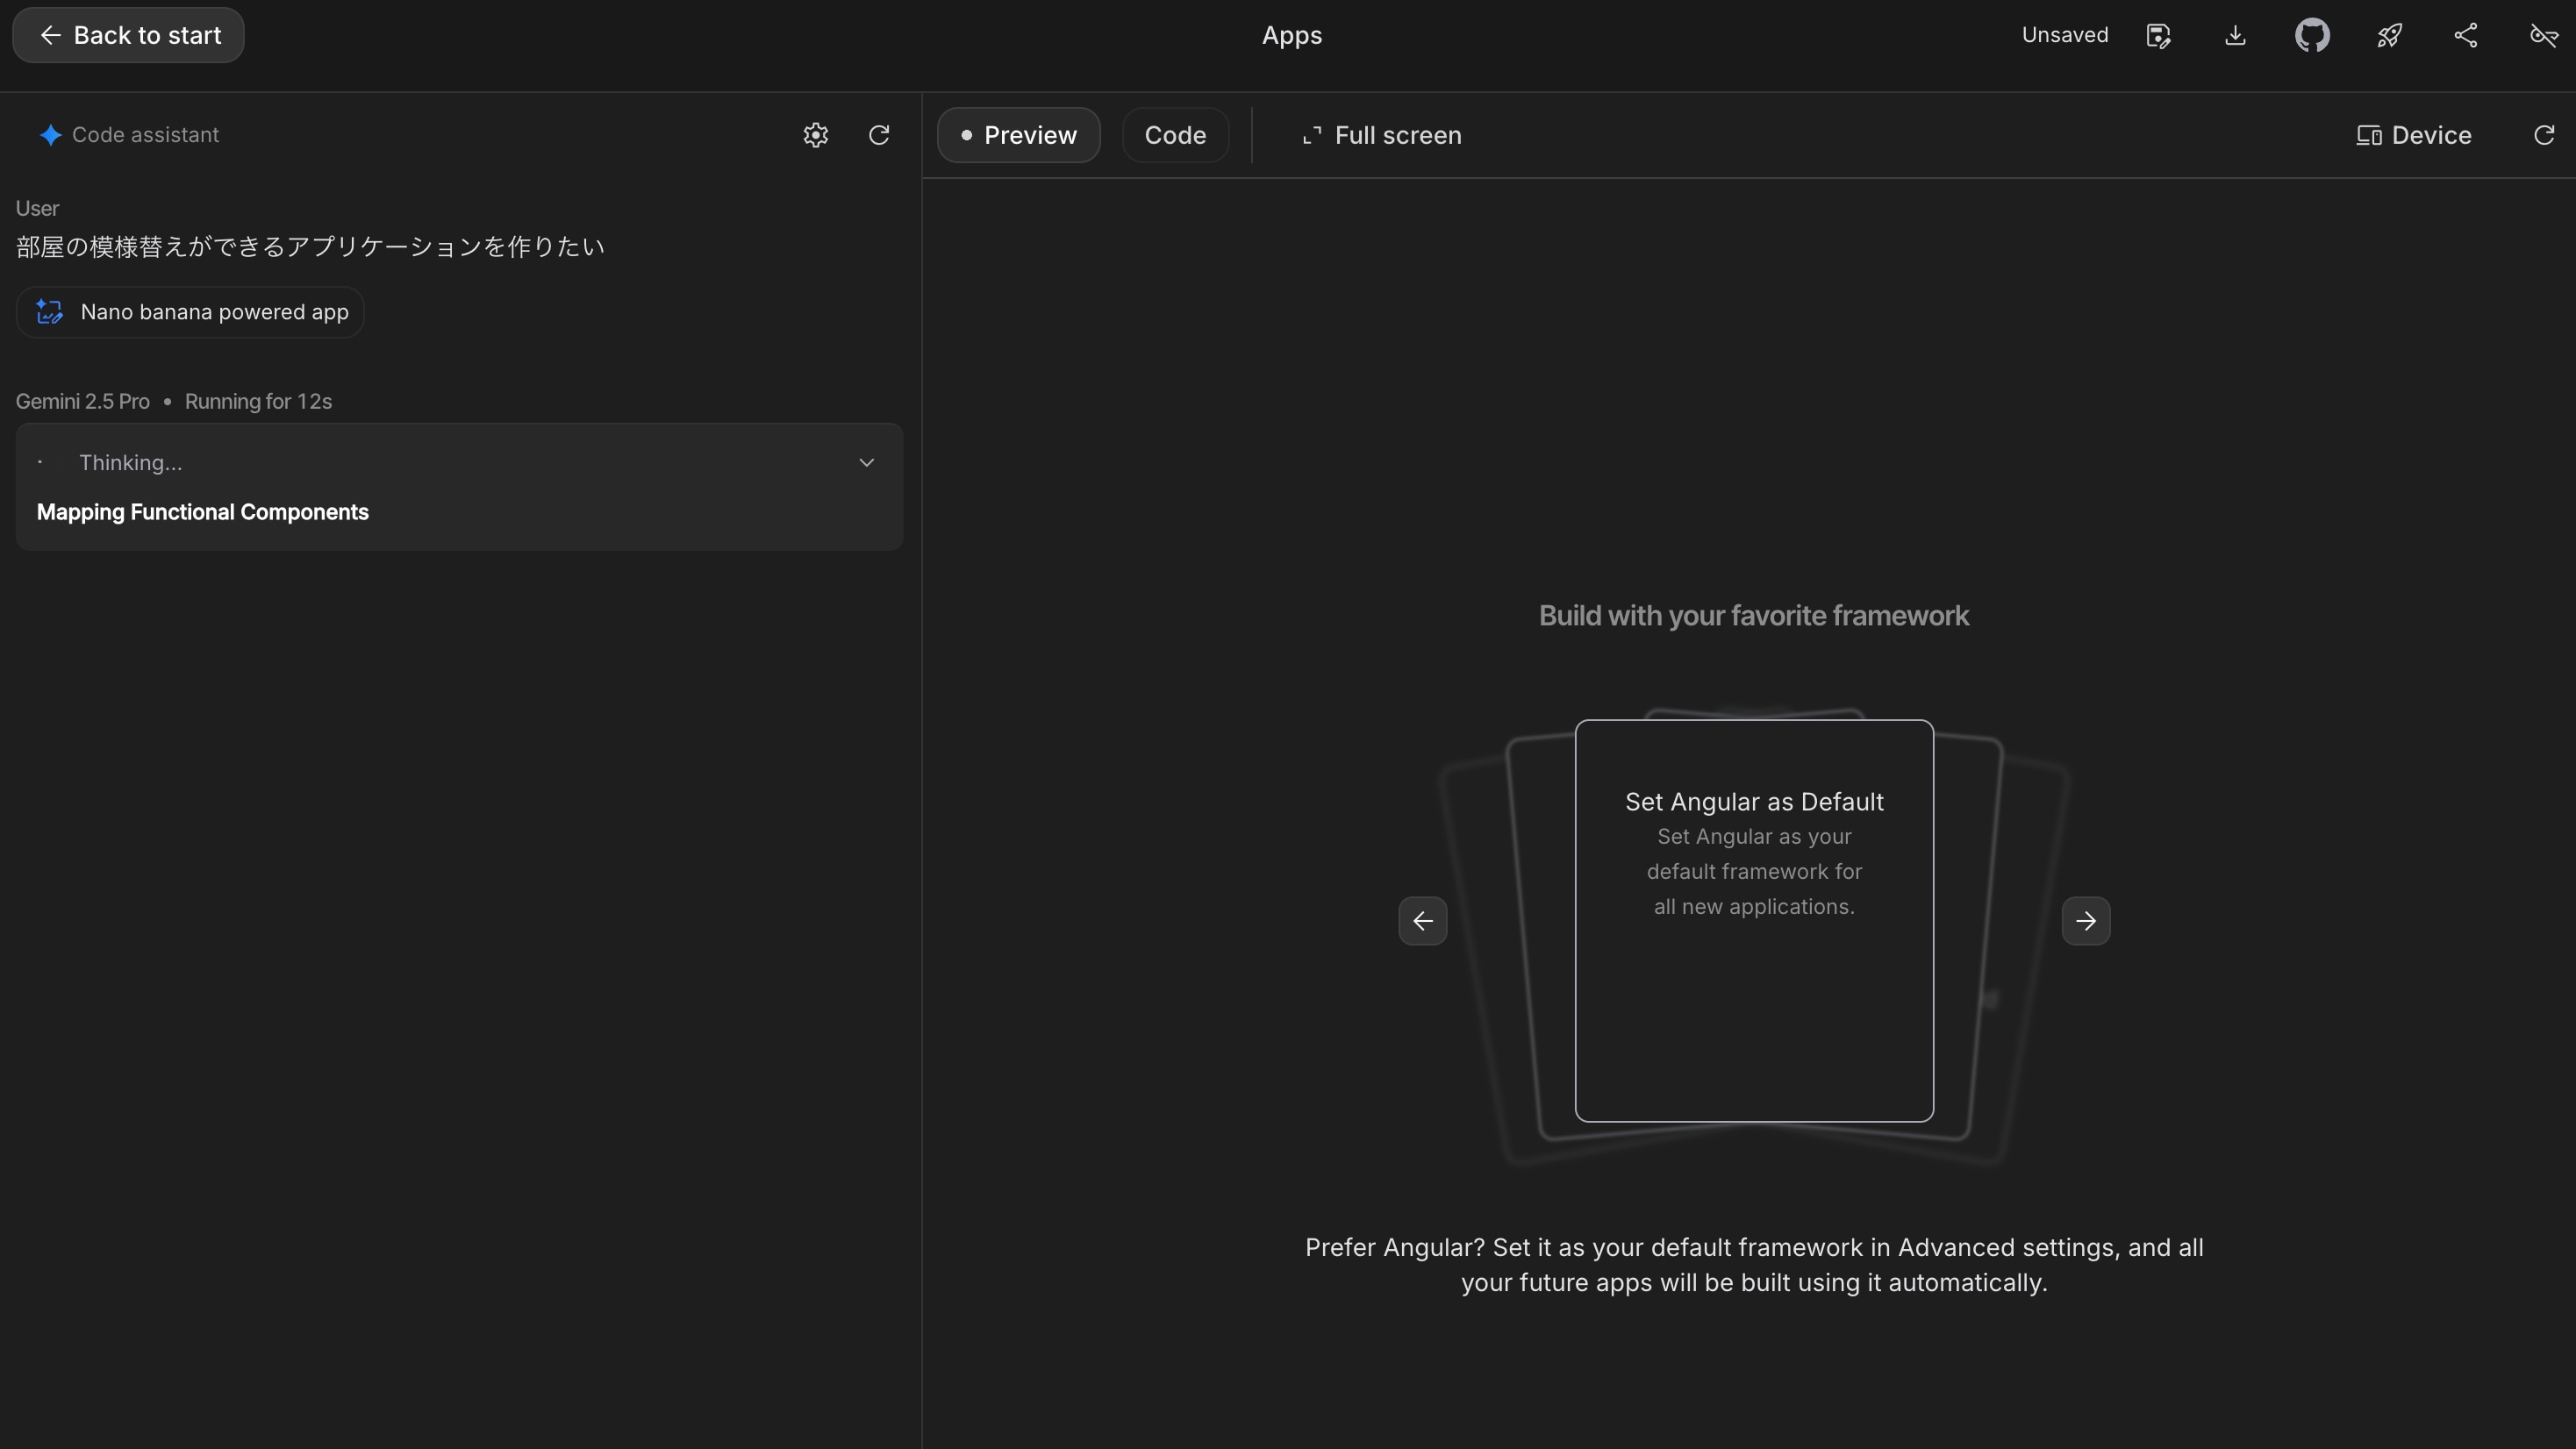Open the GitHub icon in the top bar

click(2312, 36)
